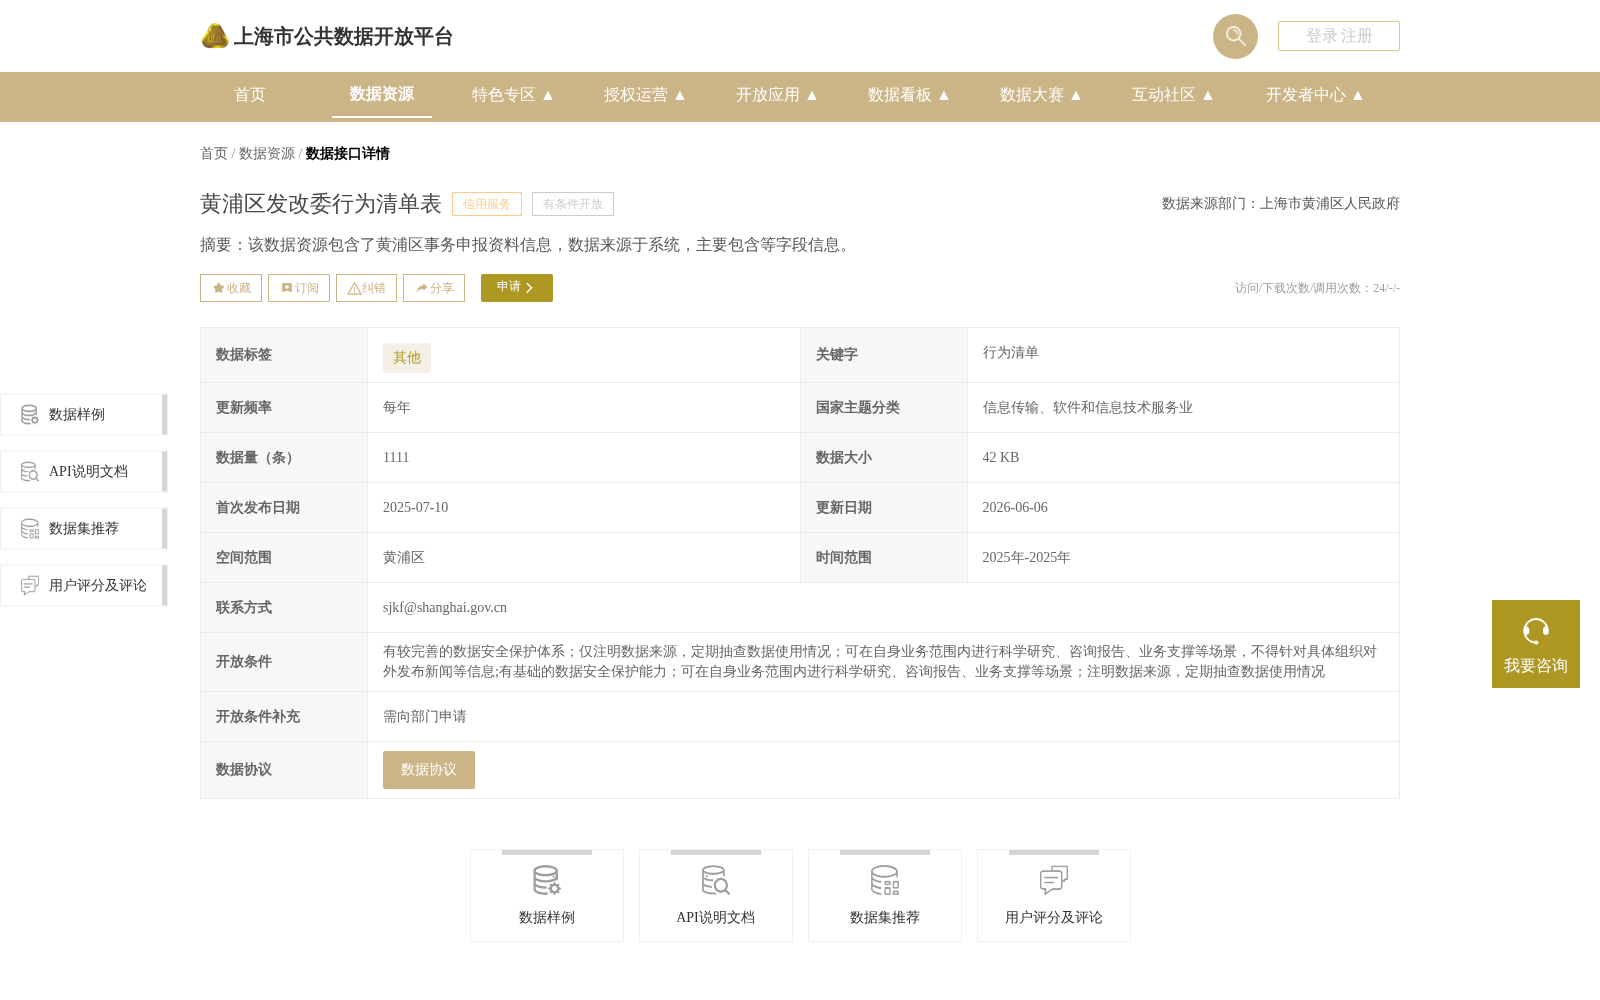Click sidebar label API说明文档

88,471
